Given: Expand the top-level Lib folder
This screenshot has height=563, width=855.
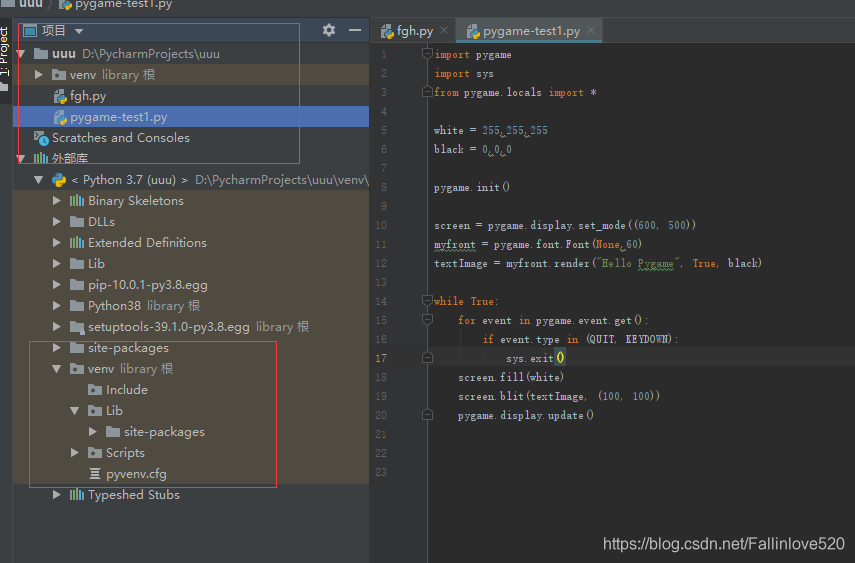Looking at the screenshot, I should (x=57, y=263).
